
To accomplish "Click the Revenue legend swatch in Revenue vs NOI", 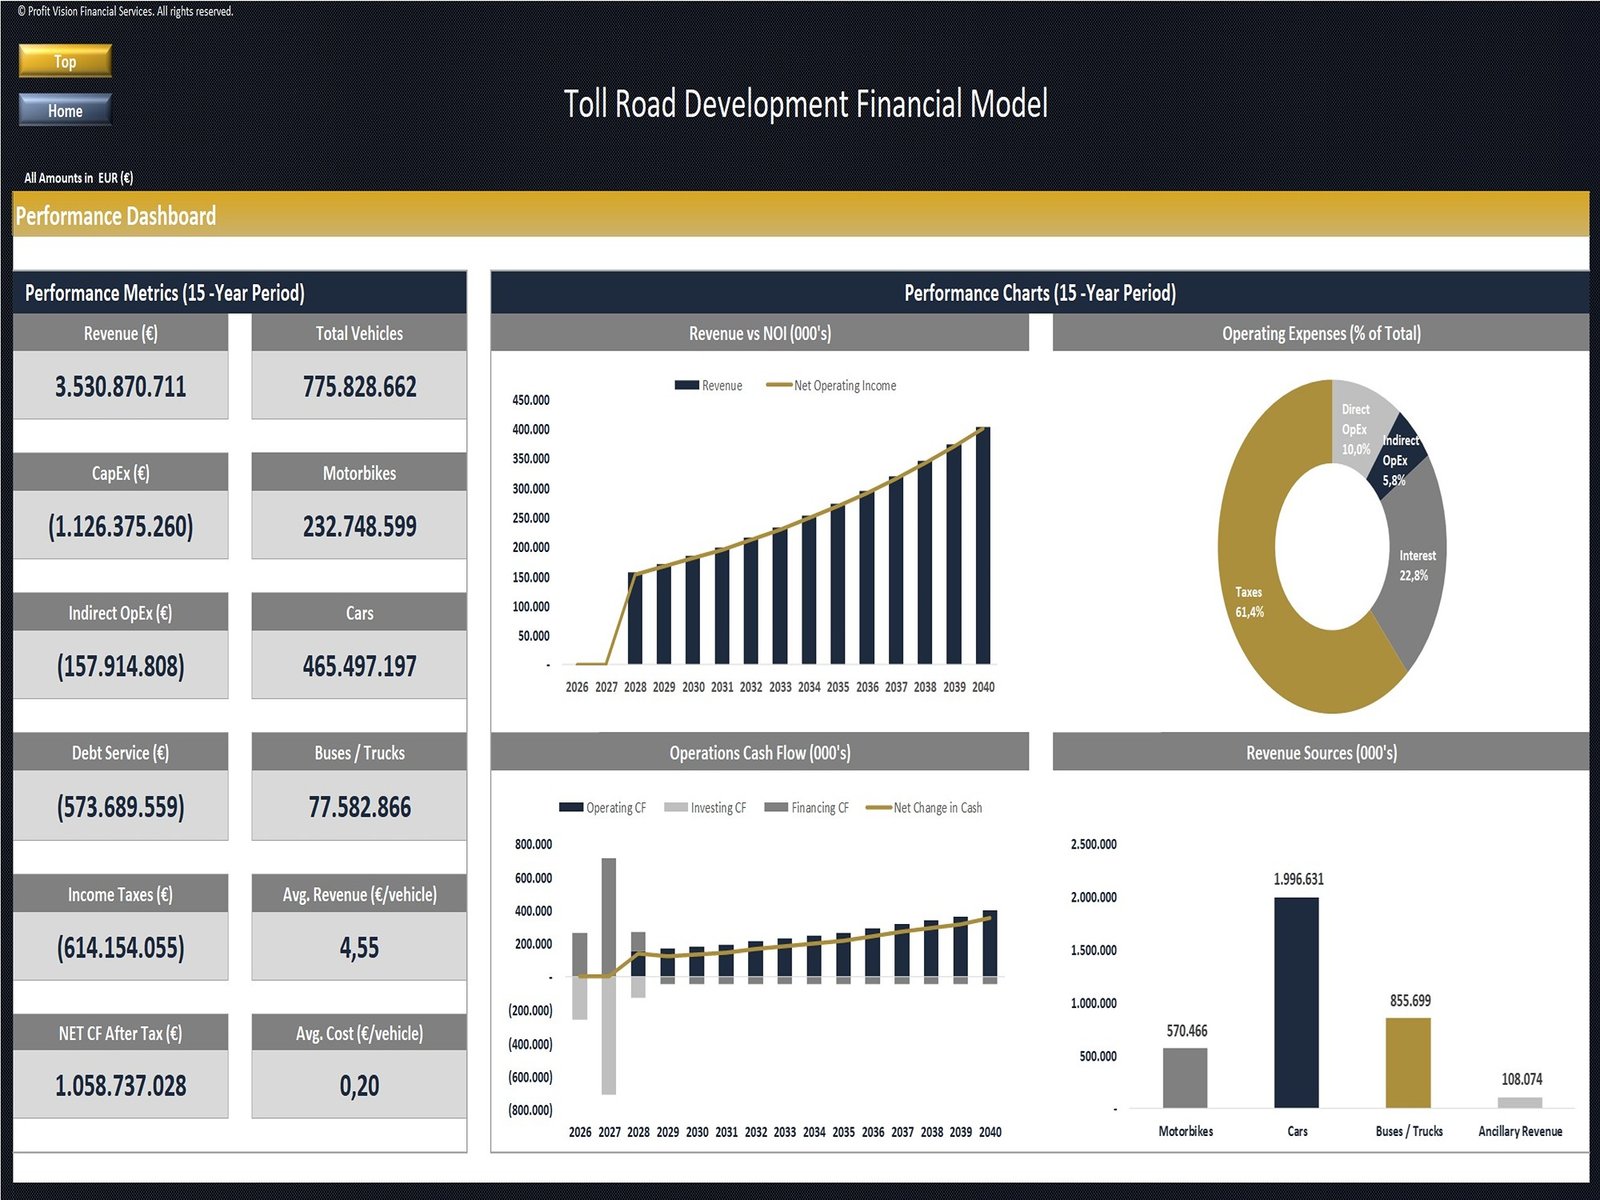I will [x=686, y=385].
